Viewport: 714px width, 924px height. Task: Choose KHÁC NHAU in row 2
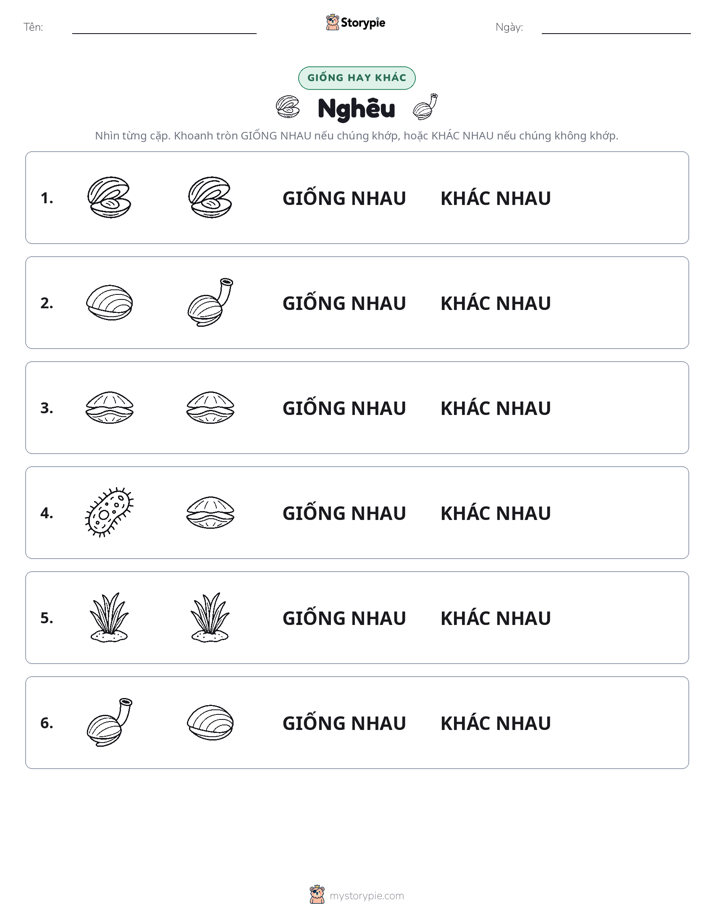click(495, 303)
